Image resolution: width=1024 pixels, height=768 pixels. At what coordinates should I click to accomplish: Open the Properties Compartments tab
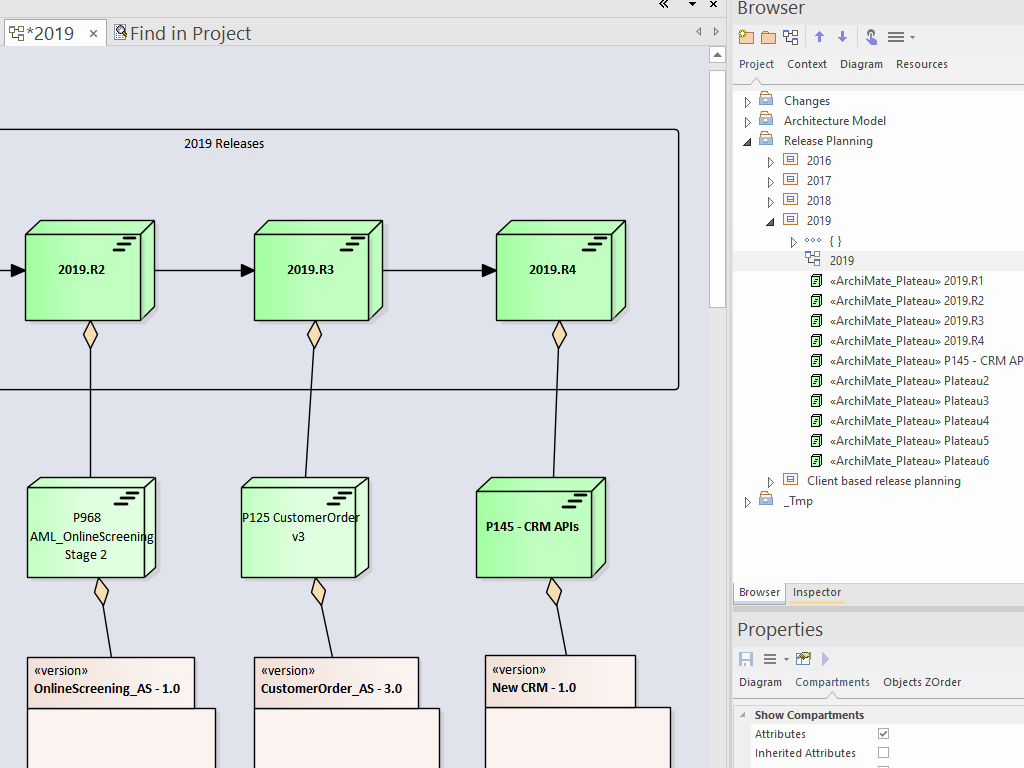point(832,682)
